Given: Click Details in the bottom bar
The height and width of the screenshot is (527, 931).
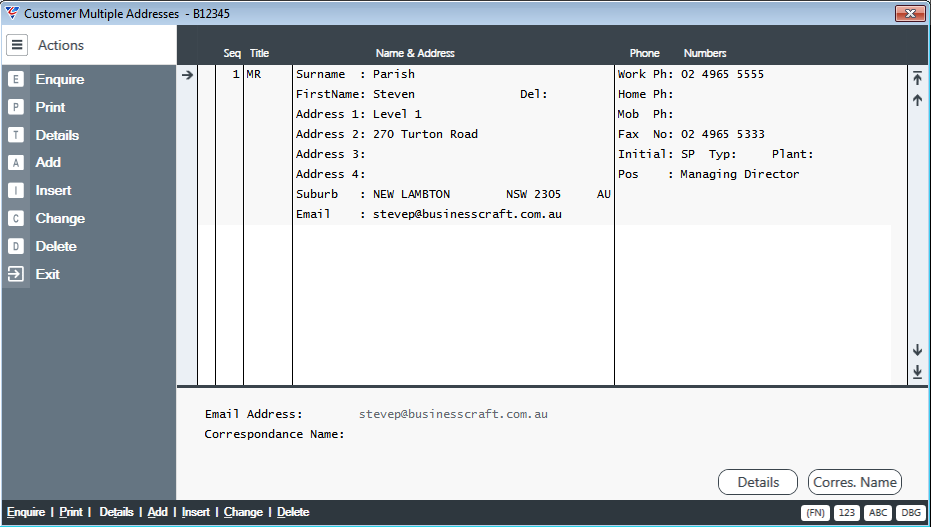Looking at the screenshot, I should pyautogui.click(x=116, y=512).
